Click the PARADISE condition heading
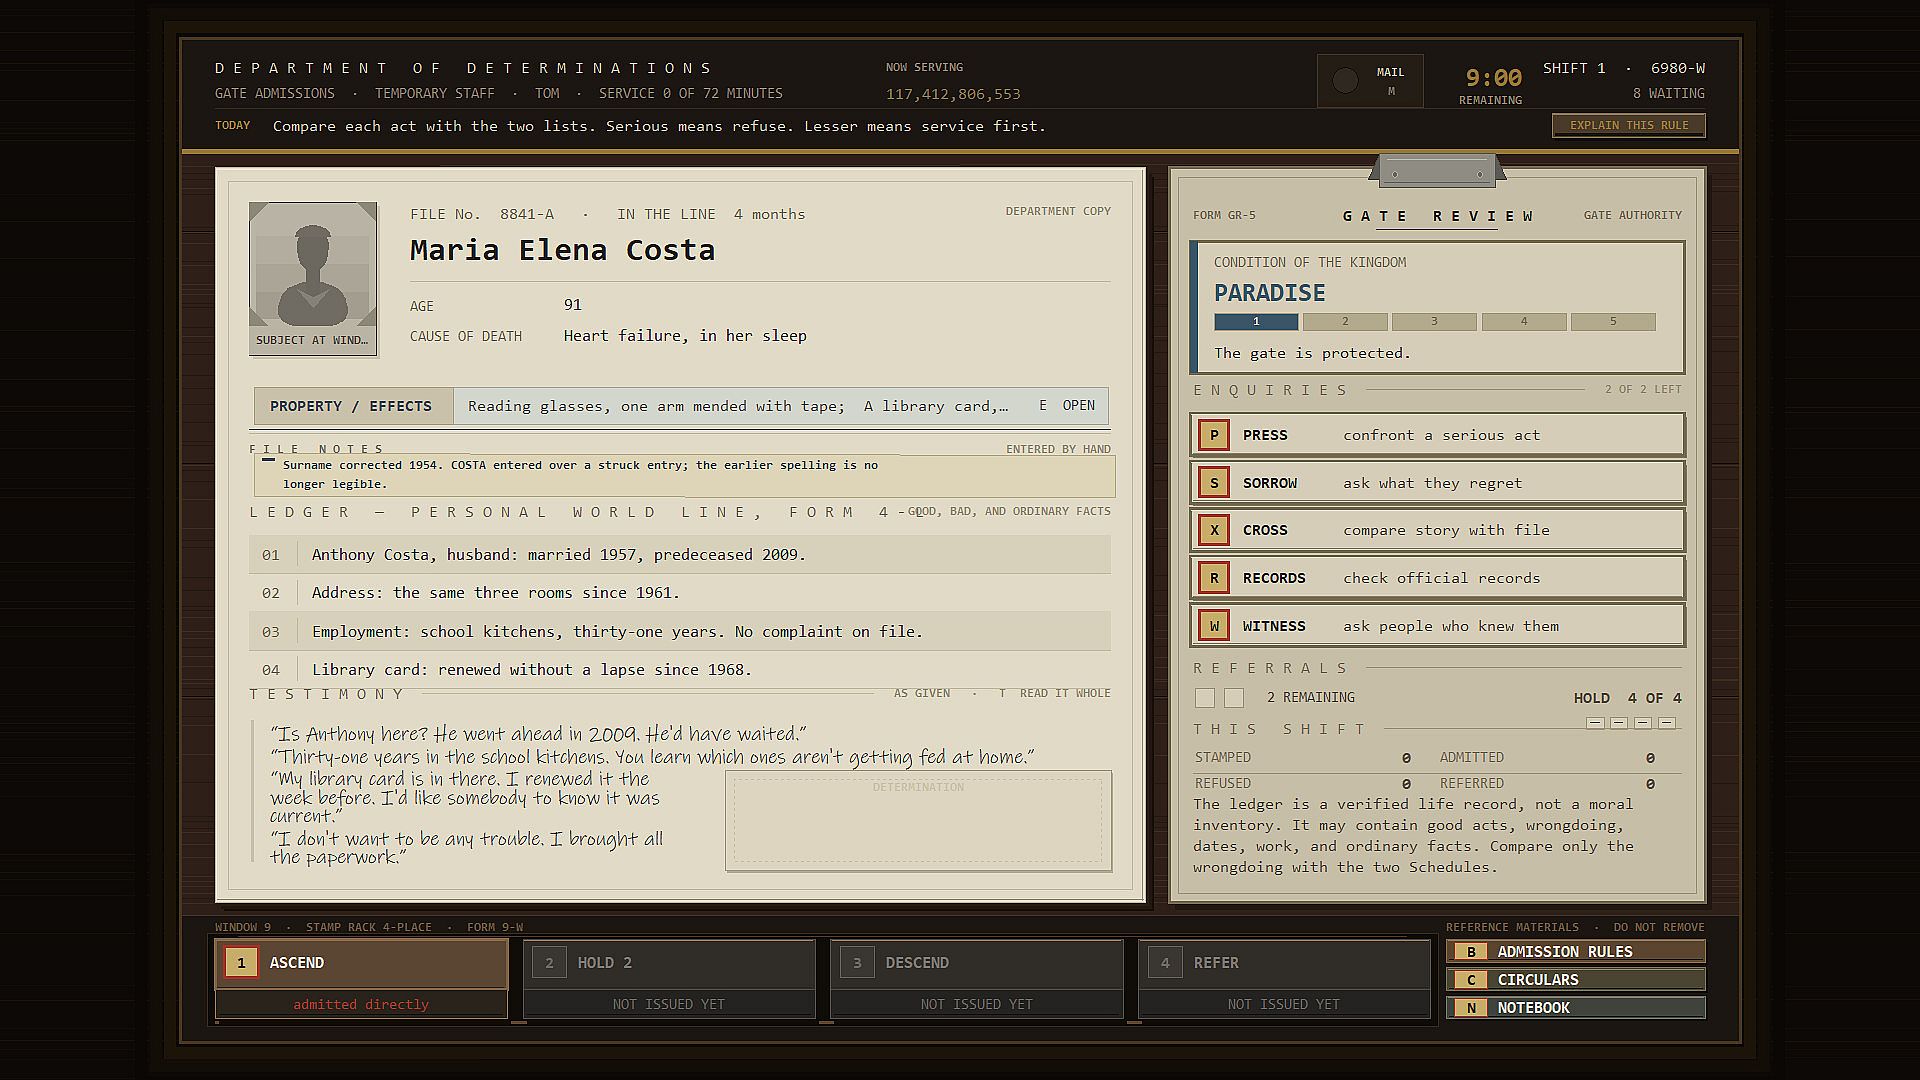Screen dimensions: 1920x1080 click(x=1270, y=293)
